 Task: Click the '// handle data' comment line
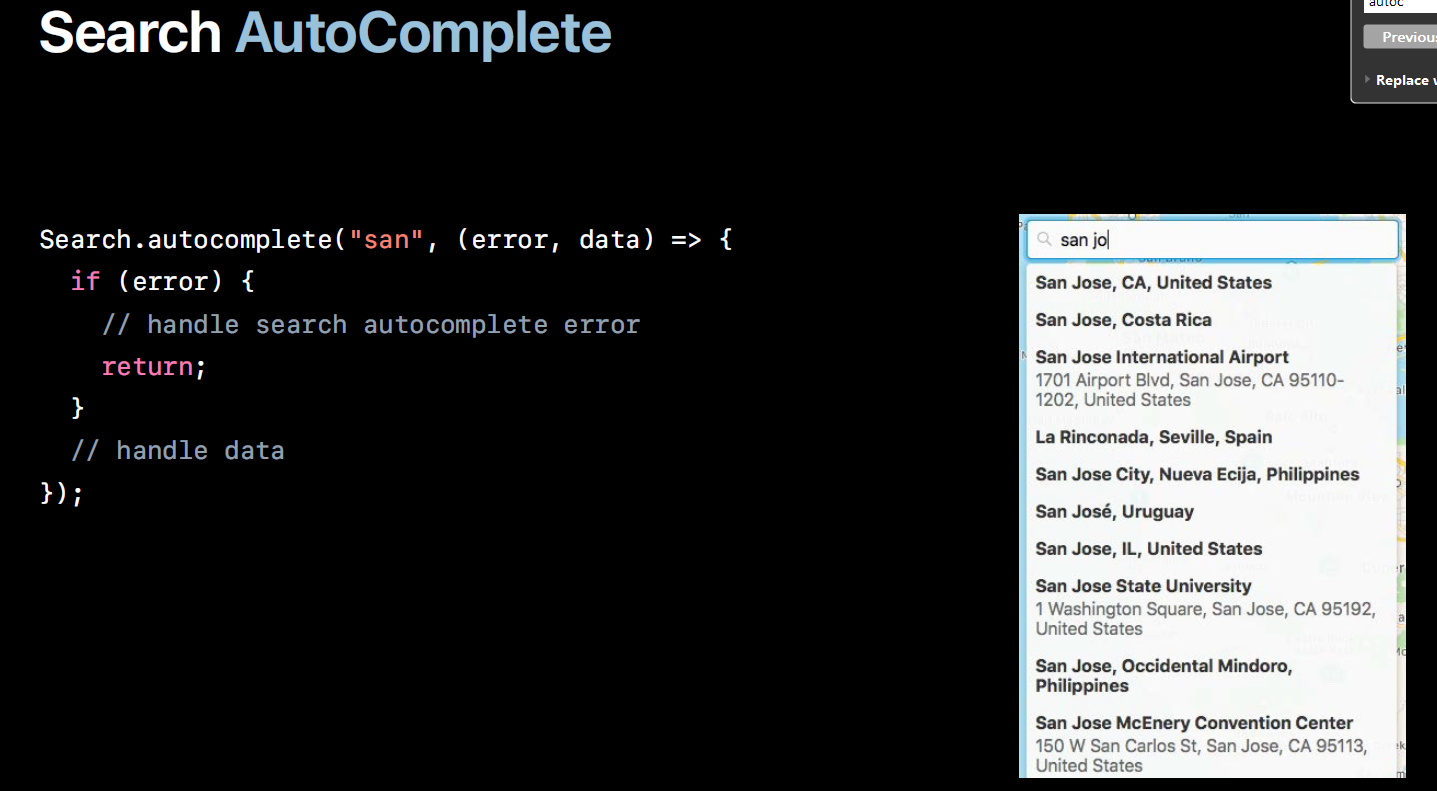pos(178,451)
